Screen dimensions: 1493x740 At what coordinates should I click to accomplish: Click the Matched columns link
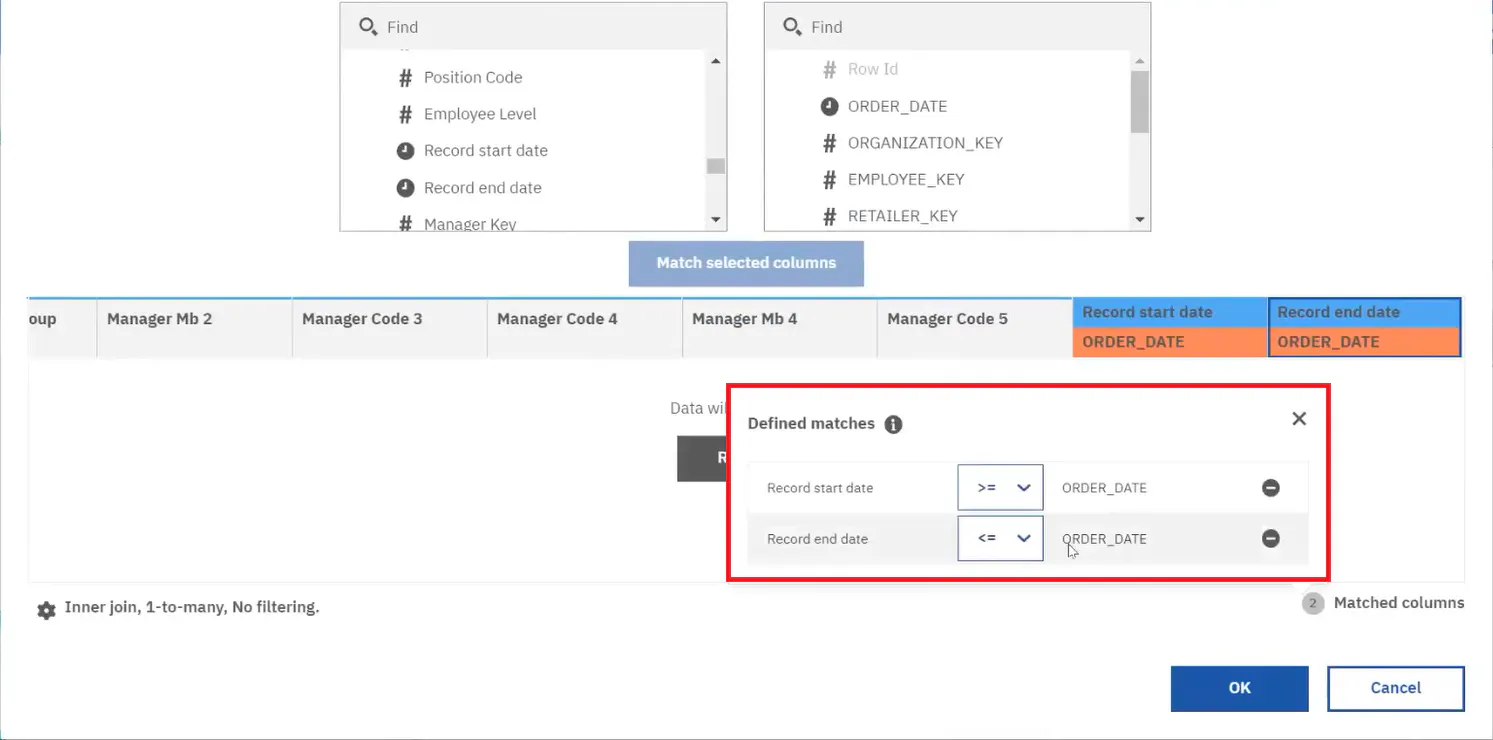(1398, 603)
